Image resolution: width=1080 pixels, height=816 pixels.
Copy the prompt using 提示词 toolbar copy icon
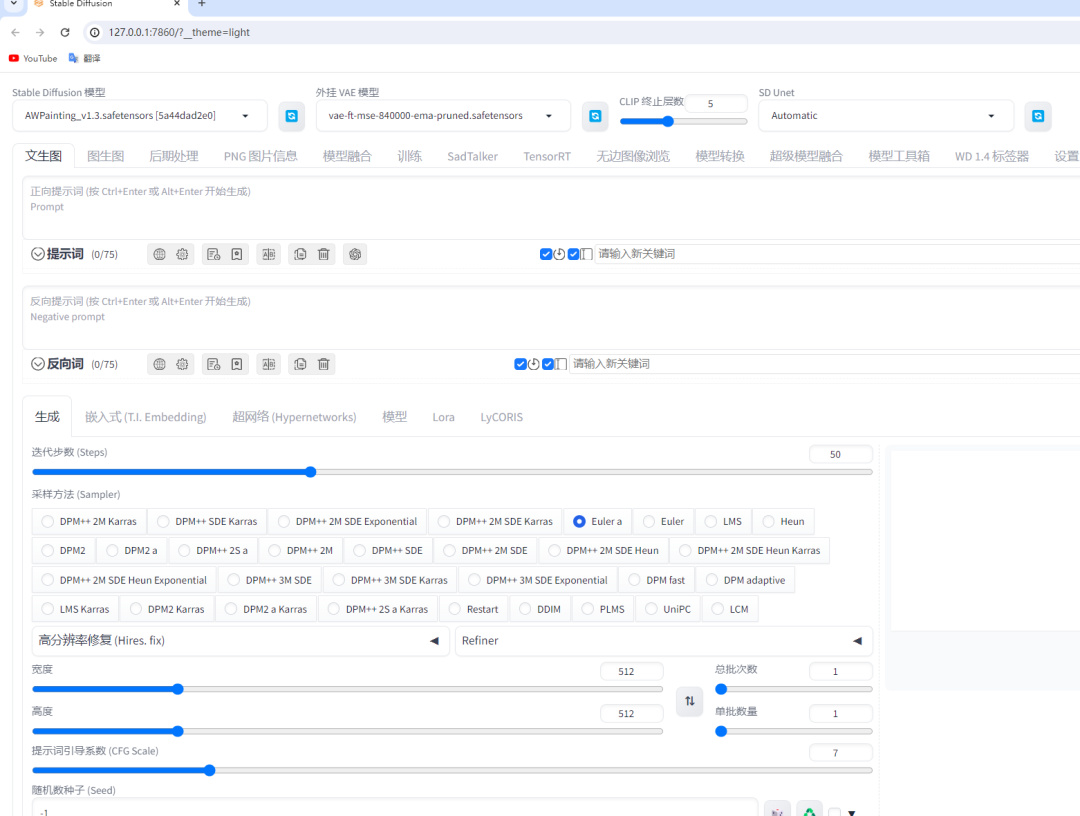coord(300,254)
